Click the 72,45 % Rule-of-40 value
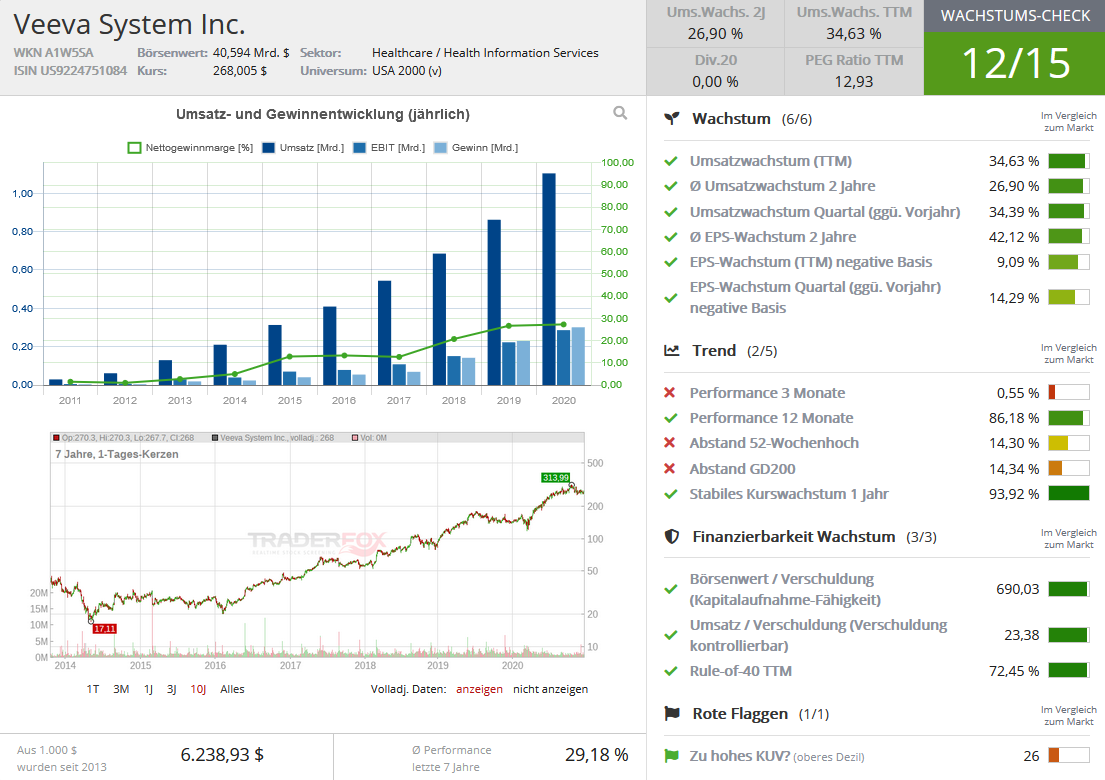Image resolution: width=1105 pixels, height=780 pixels. [1014, 671]
